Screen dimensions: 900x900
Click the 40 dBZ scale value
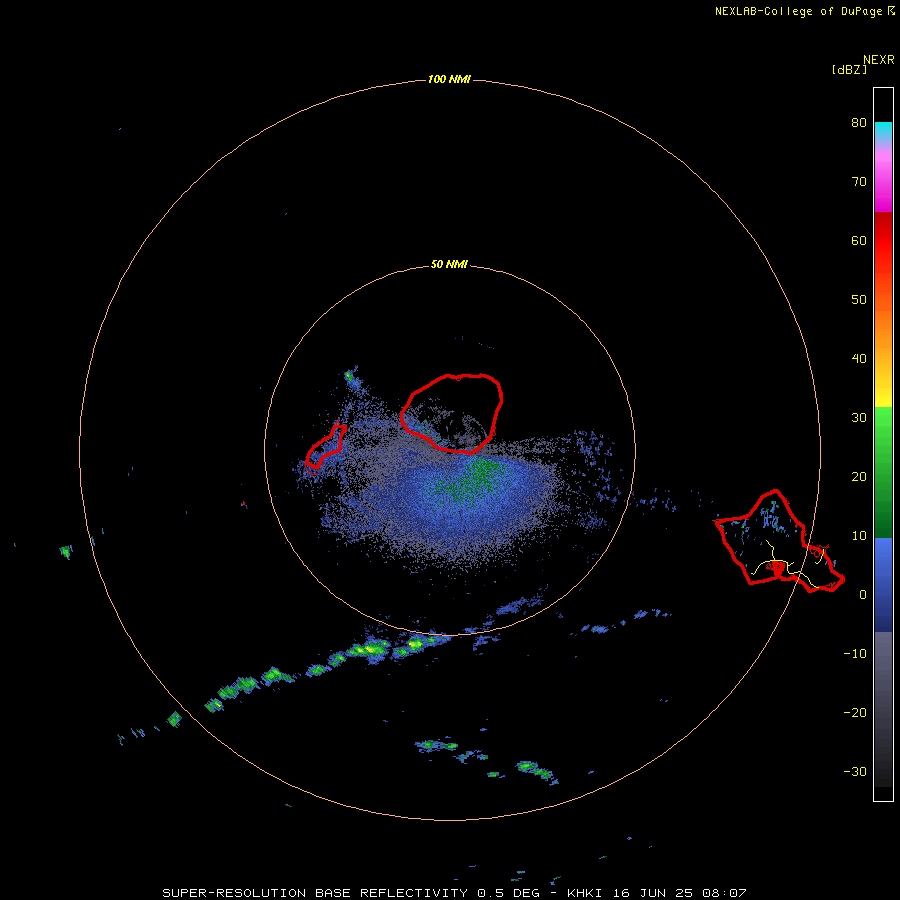click(859, 358)
